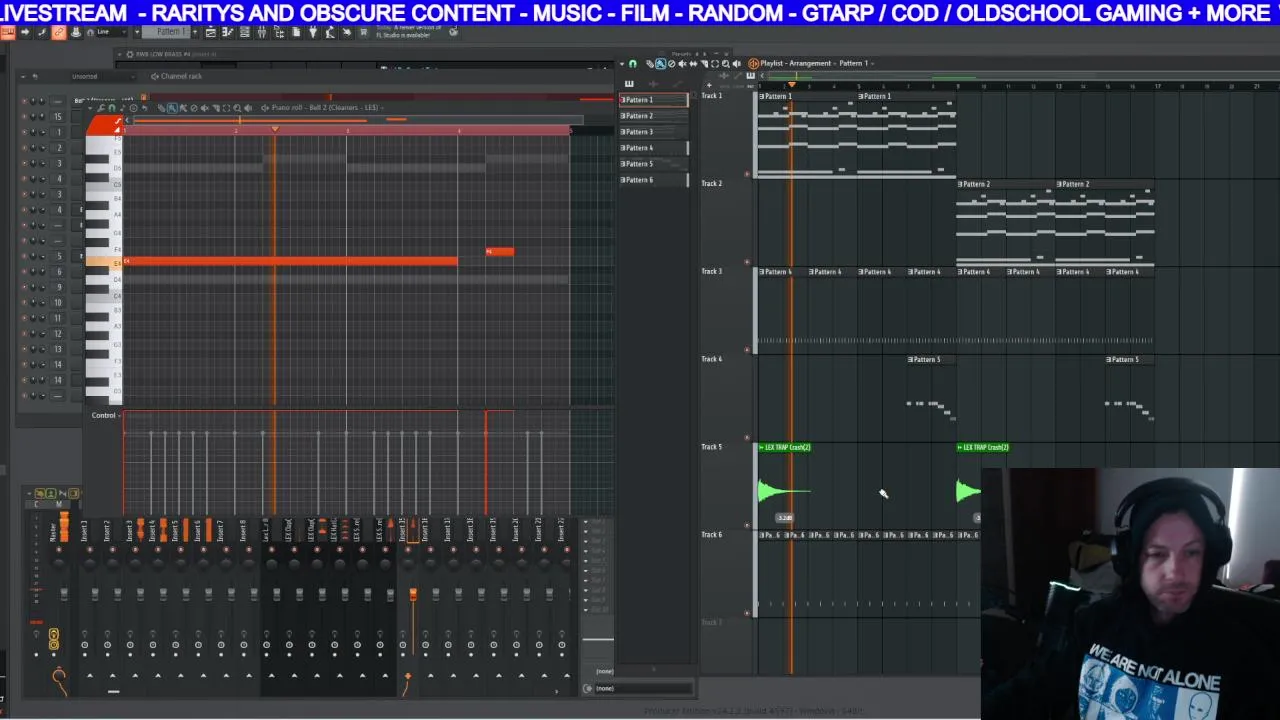Open the browser view from top toolbar
The image size is (1280, 720).
tap(279, 33)
